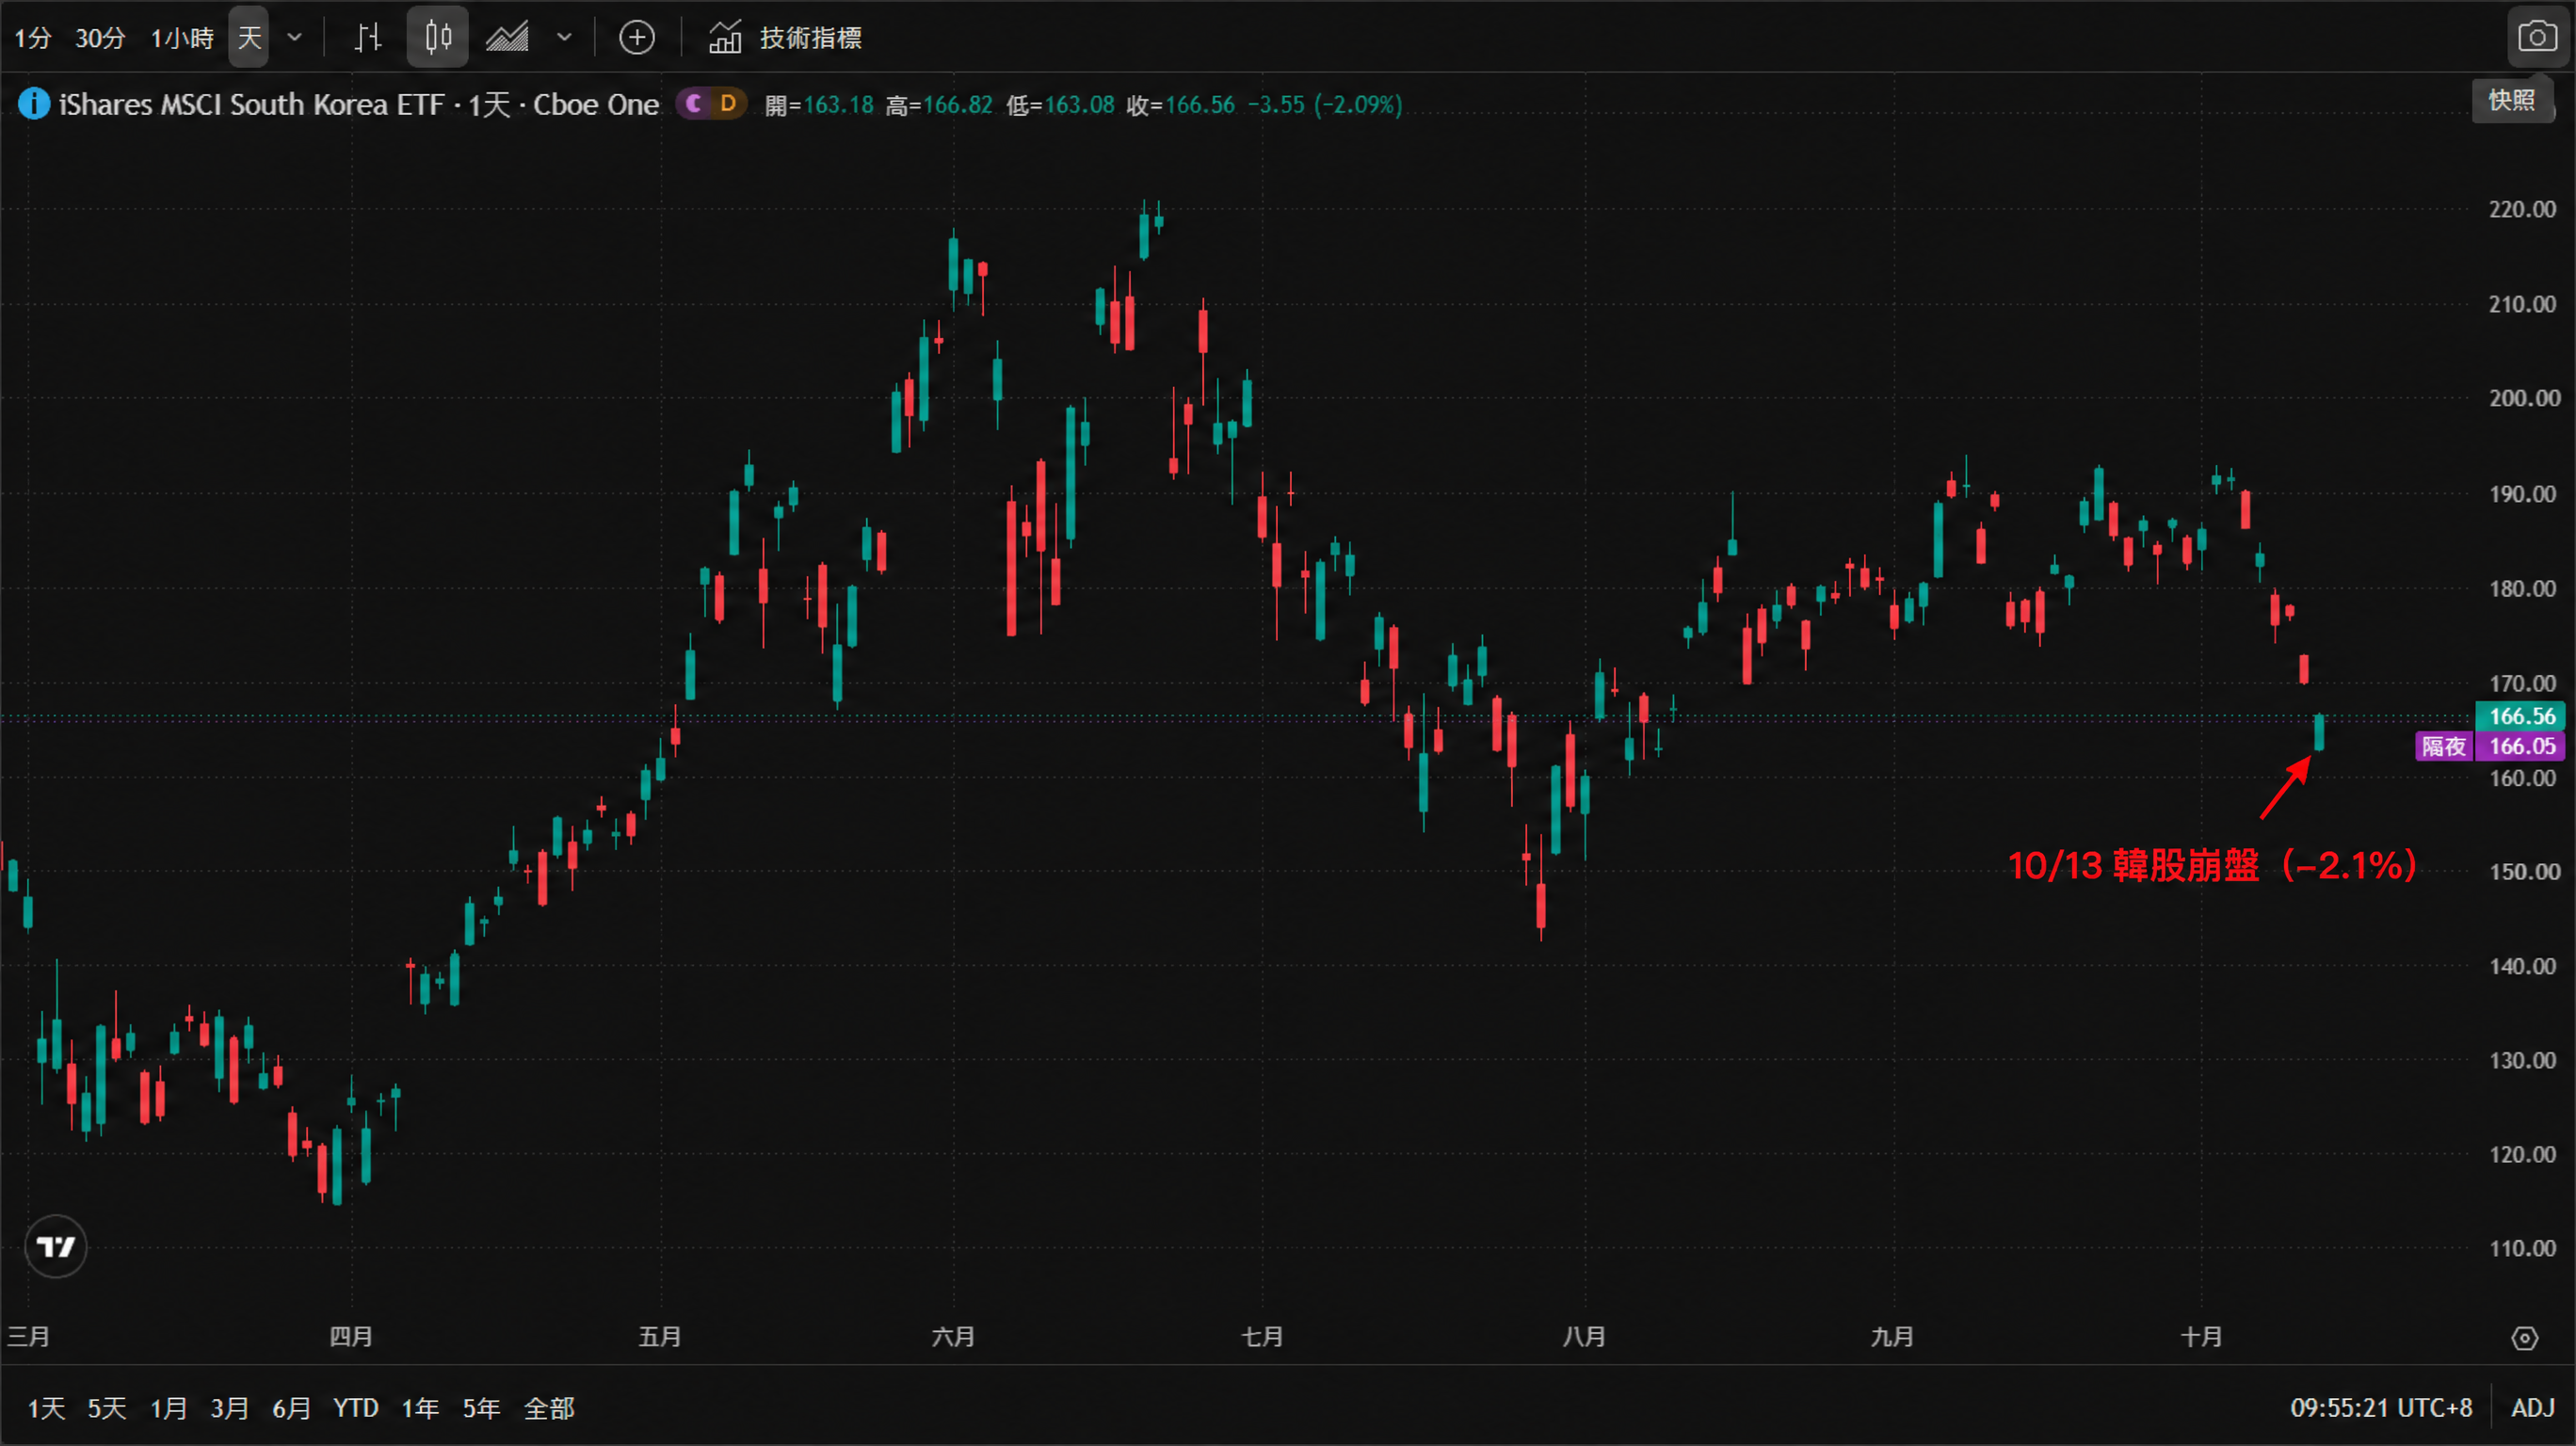Set range to 3月
The width and height of the screenshot is (2576, 1446).
229,1409
